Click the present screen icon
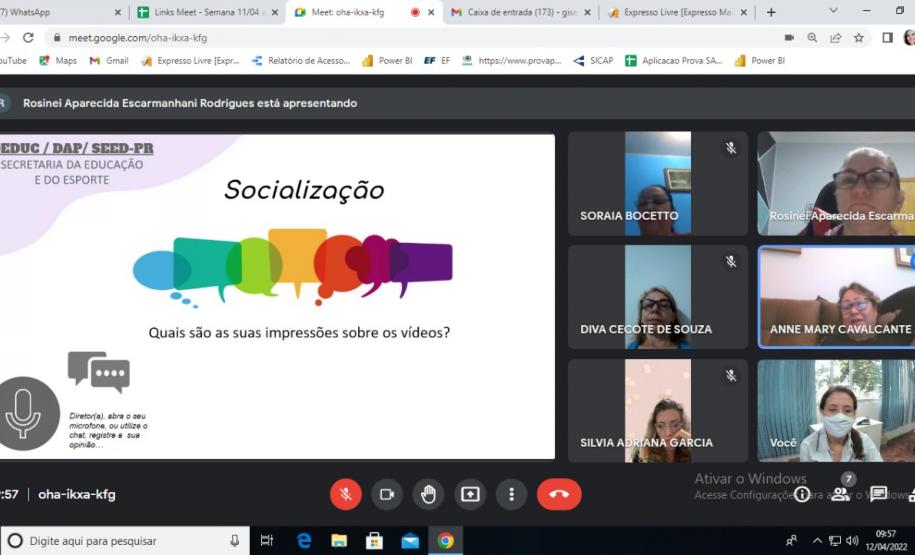The image size is (915, 555). pyautogui.click(x=470, y=494)
